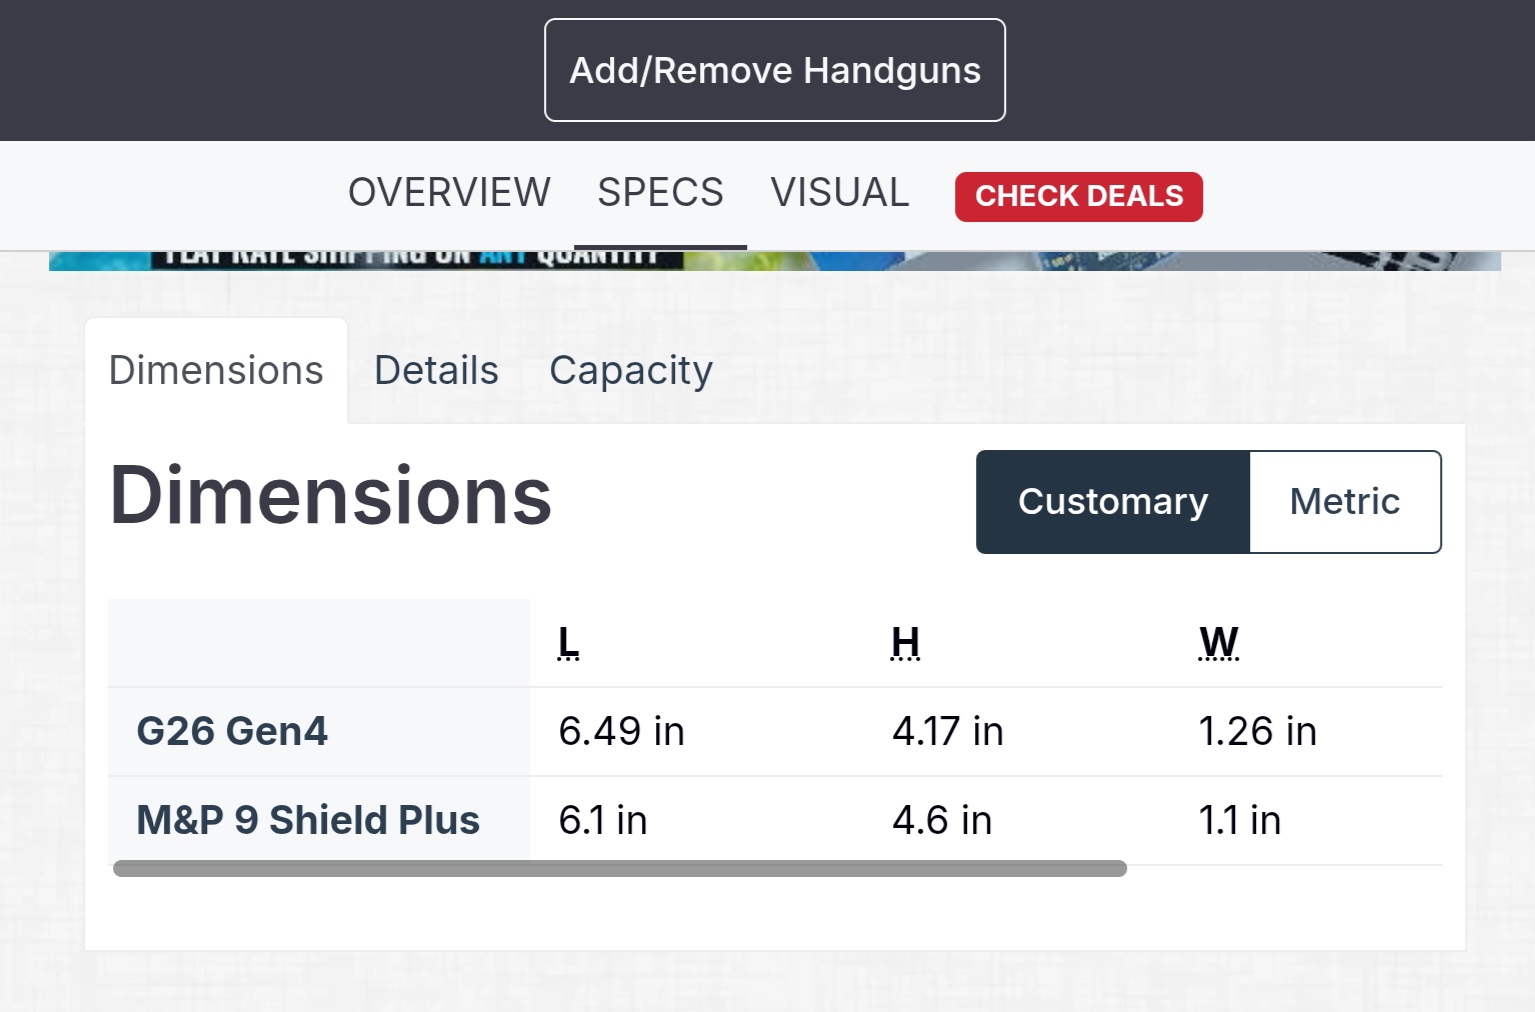
Task: Click the horizontal table scrollbar
Action: tap(620, 868)
